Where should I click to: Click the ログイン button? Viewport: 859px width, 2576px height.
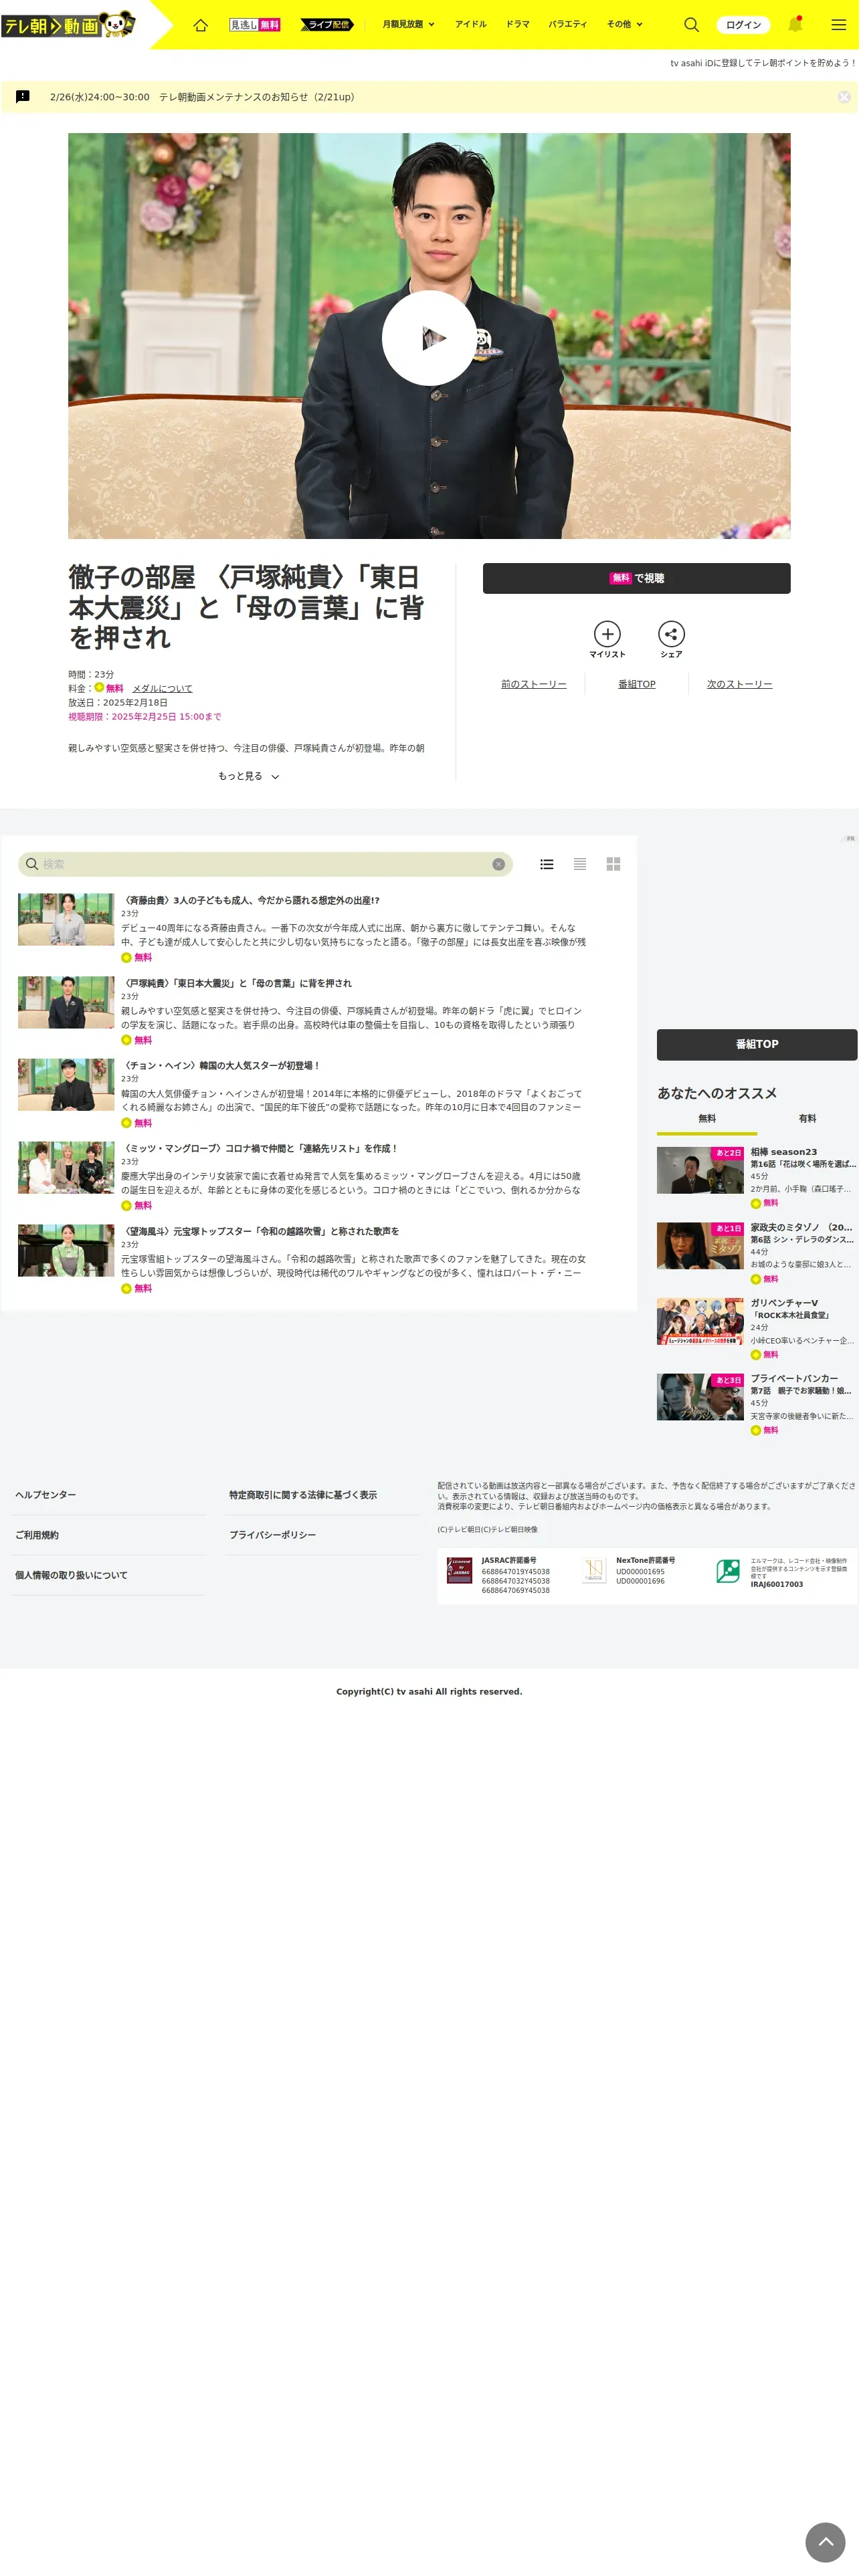[x=743, y=24]
